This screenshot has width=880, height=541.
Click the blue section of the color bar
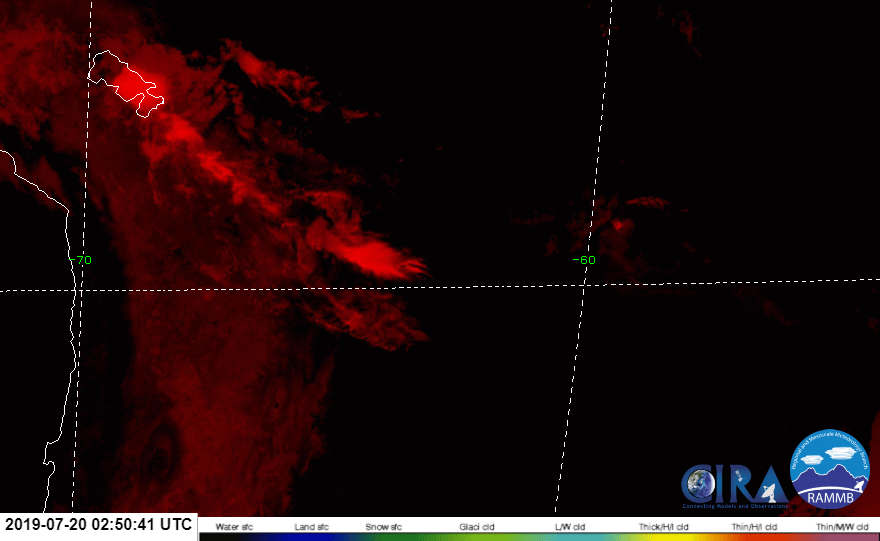point(300,536)
